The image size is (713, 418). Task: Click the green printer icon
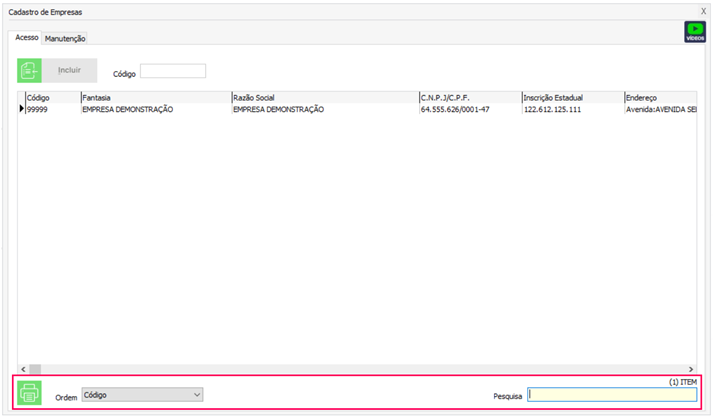pyautogui.click(x=30, y=393)
